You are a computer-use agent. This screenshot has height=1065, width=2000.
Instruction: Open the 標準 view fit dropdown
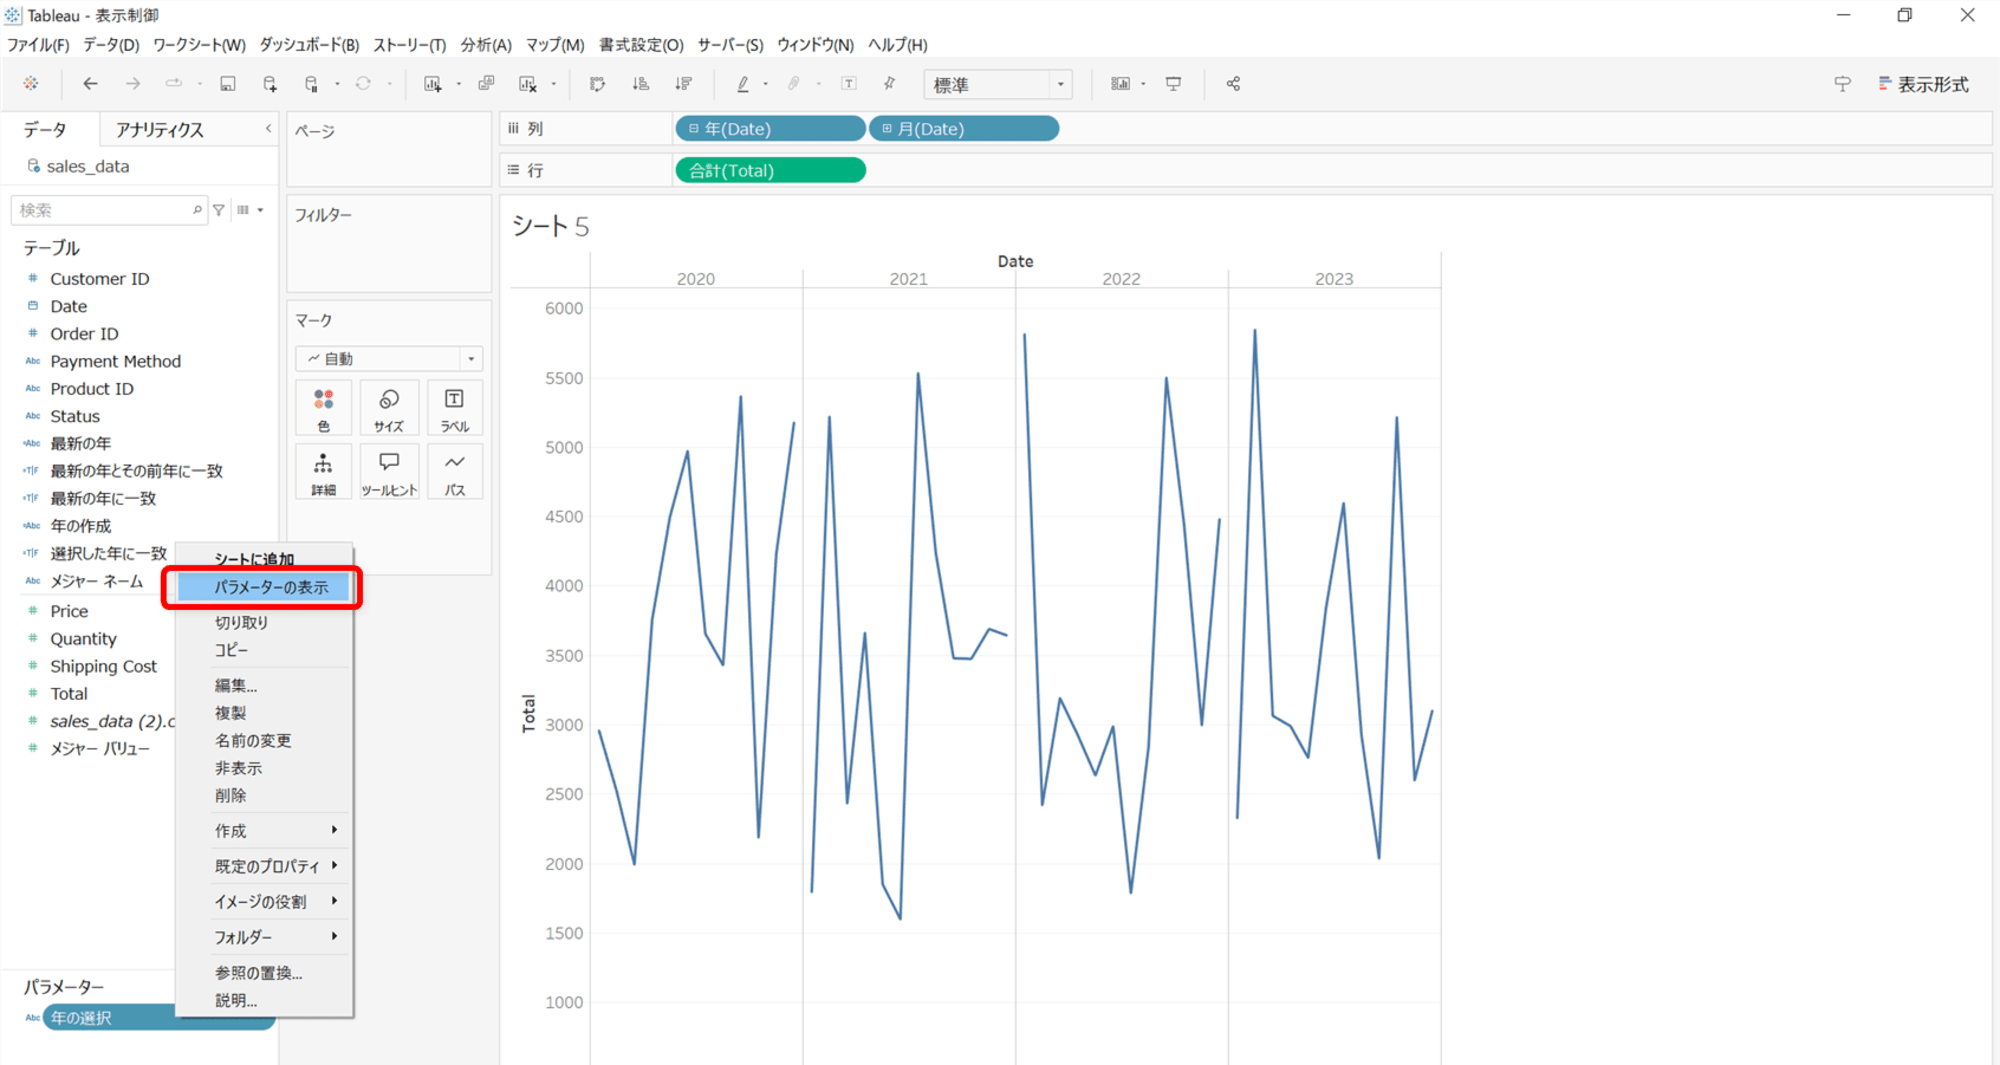[x=998, y=85]
